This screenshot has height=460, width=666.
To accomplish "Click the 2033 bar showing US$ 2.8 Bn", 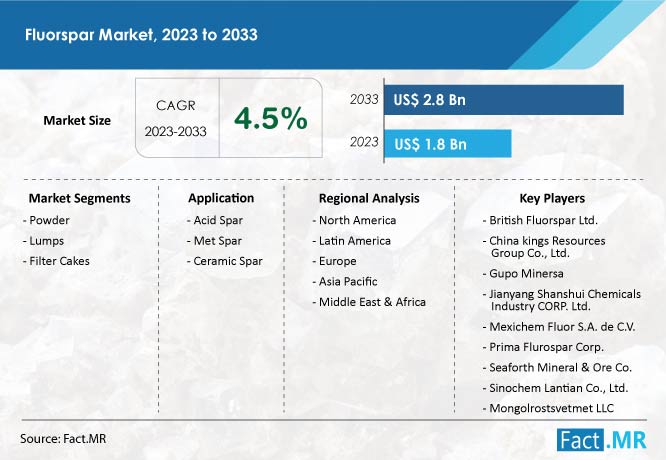I will (504, 100).
